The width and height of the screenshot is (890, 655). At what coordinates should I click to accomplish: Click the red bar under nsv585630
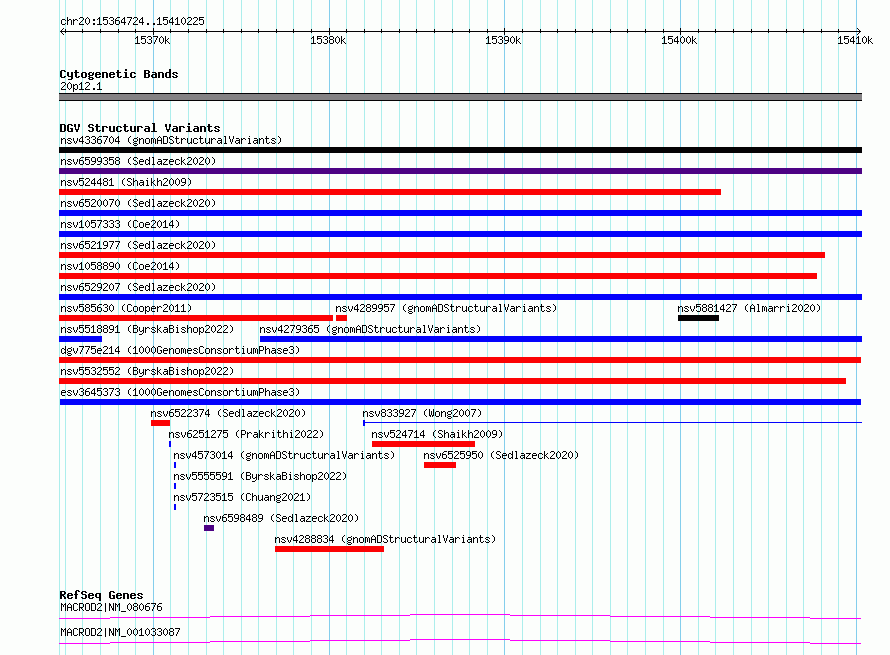click(196, 318)
